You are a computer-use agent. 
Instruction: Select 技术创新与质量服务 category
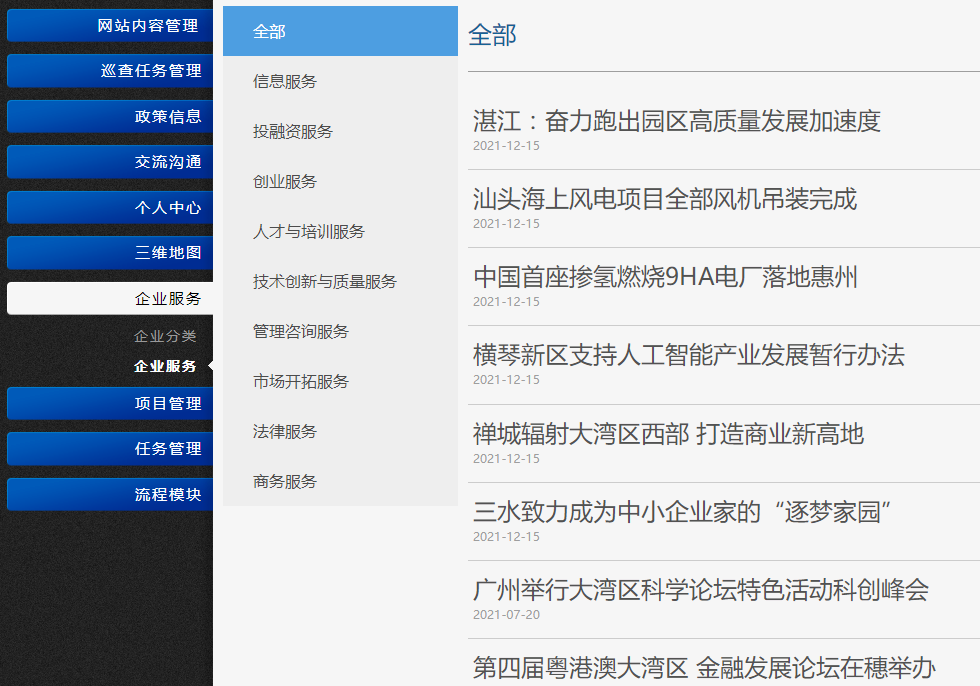(341, 281)
